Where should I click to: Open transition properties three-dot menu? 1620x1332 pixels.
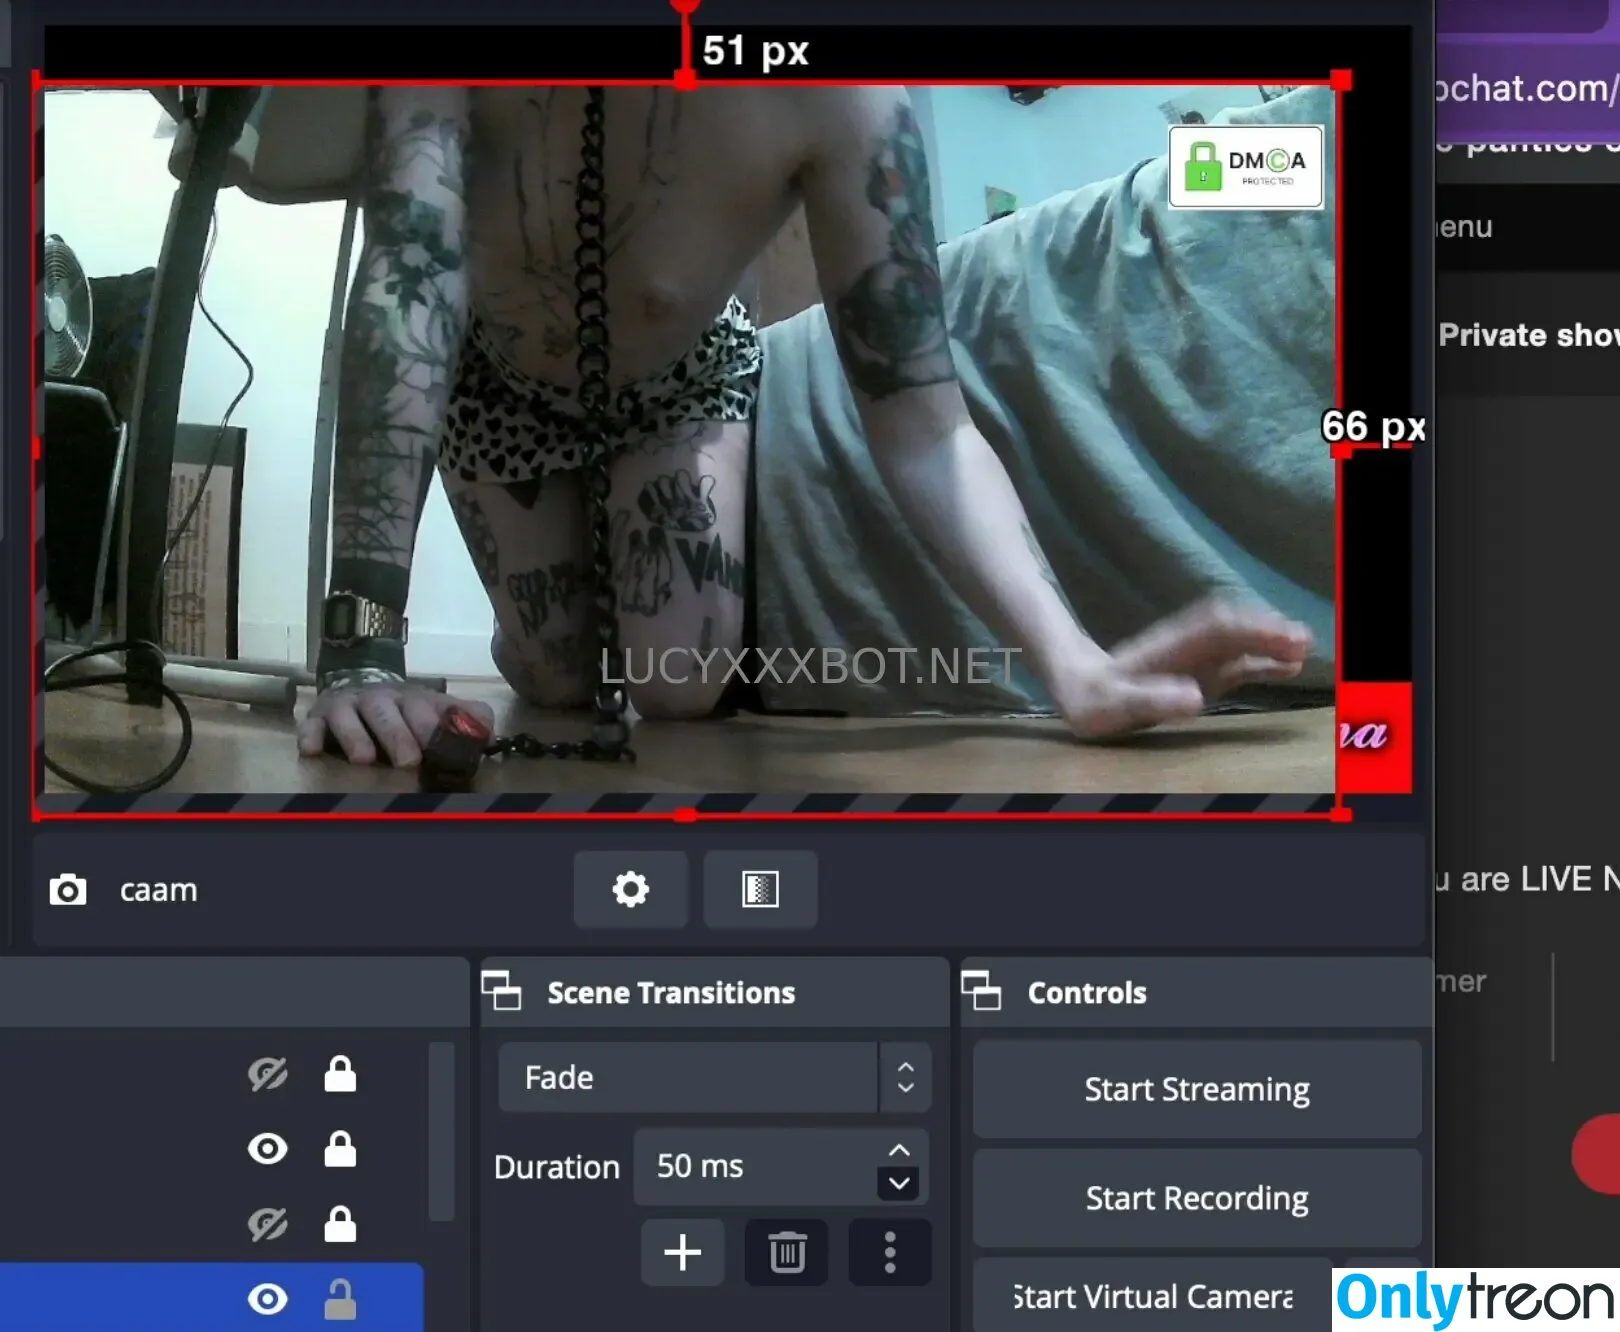[890, 1252]
